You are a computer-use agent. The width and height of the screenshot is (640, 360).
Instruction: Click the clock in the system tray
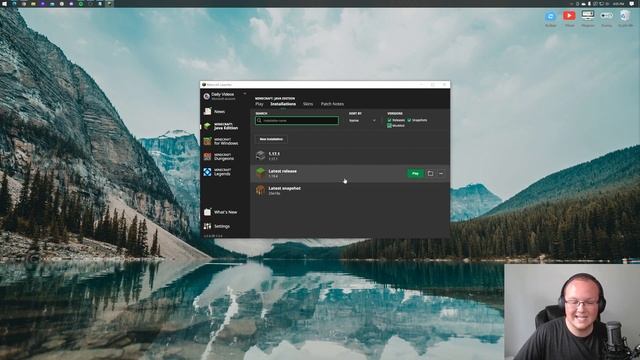[x=618, y=4]
